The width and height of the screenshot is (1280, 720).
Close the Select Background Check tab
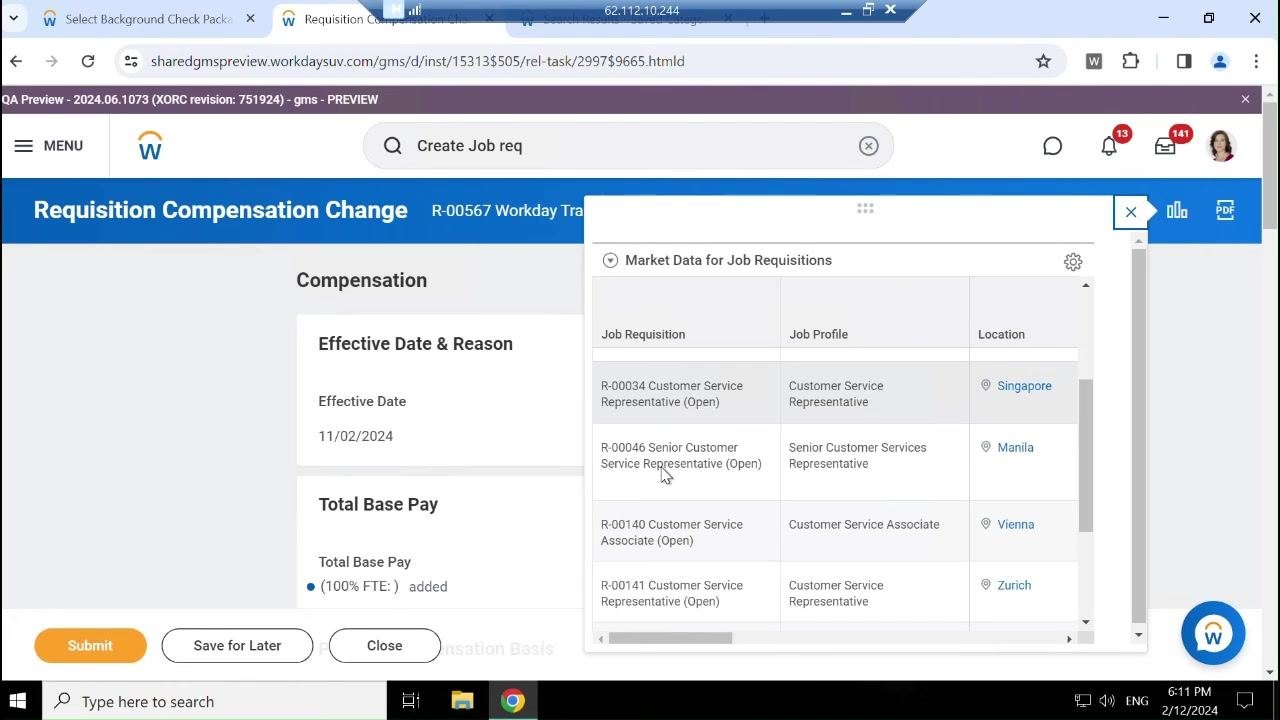(250, 19)
